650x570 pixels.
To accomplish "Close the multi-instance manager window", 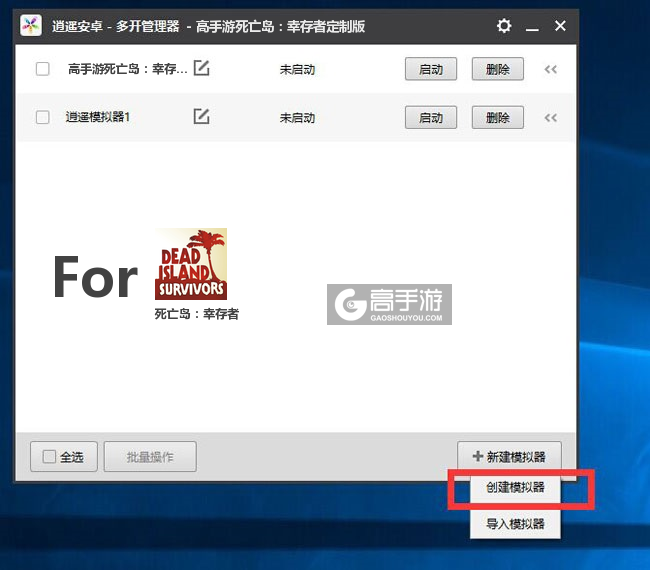I will 561,26.
